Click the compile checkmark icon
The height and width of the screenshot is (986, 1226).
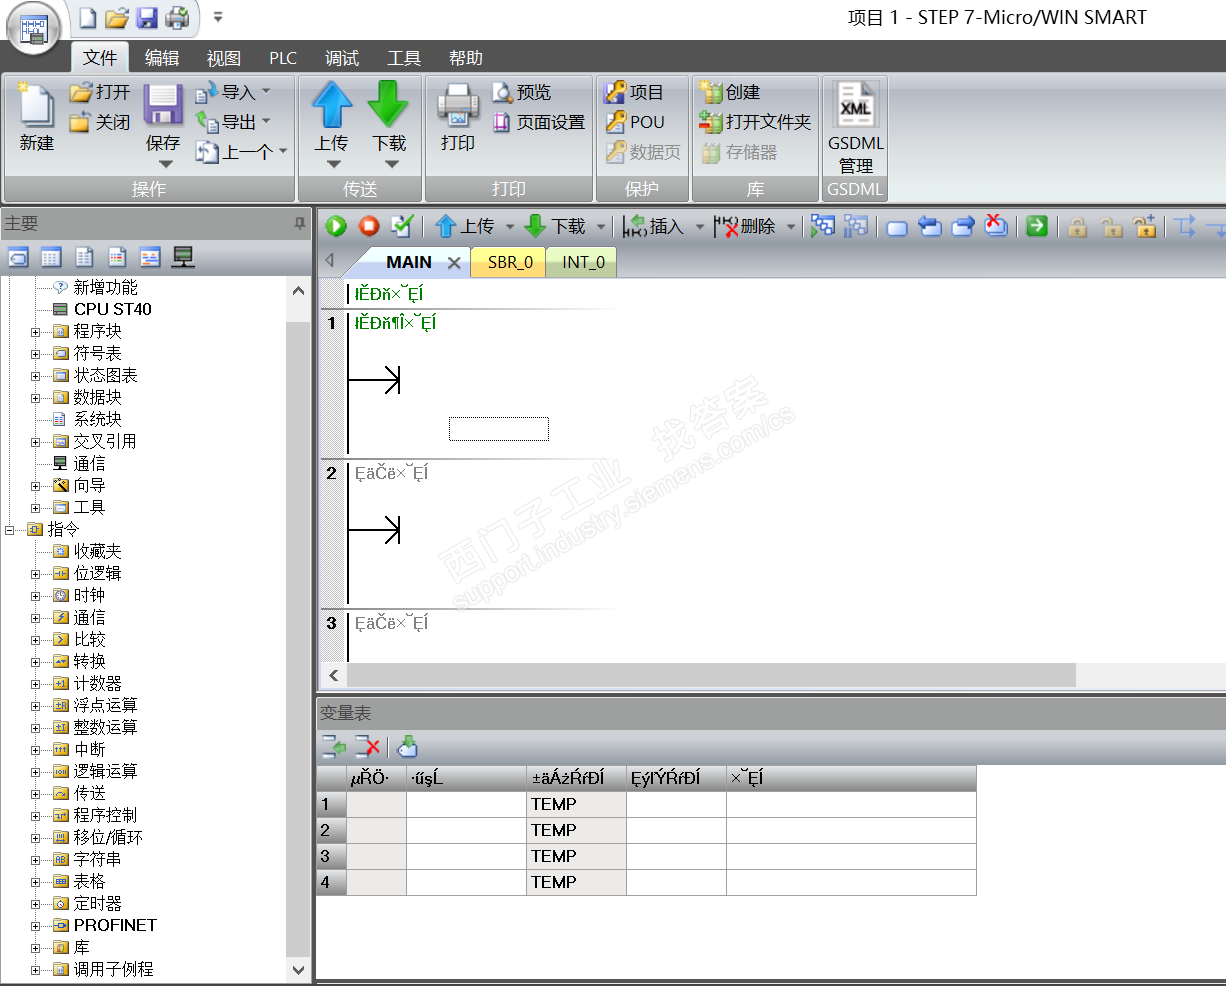tap(402, 226)
